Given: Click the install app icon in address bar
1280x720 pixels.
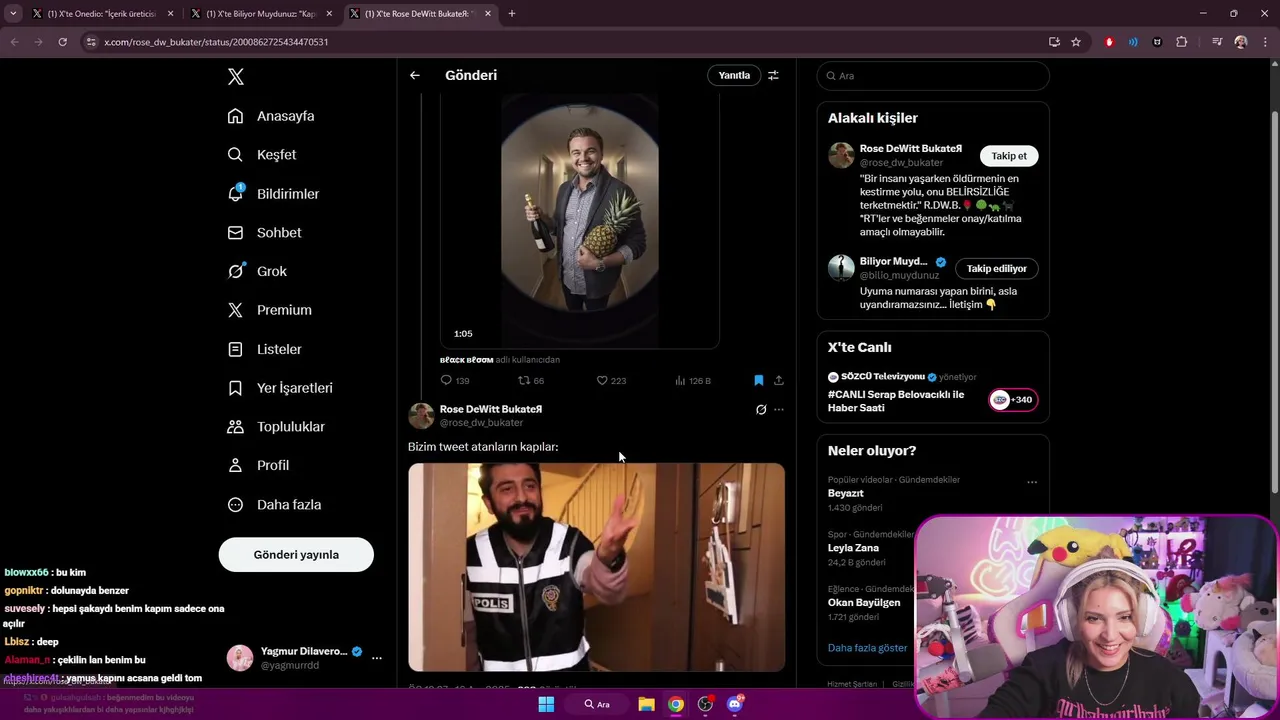Looking at the screenshot, I should [x=1054, y=42].
